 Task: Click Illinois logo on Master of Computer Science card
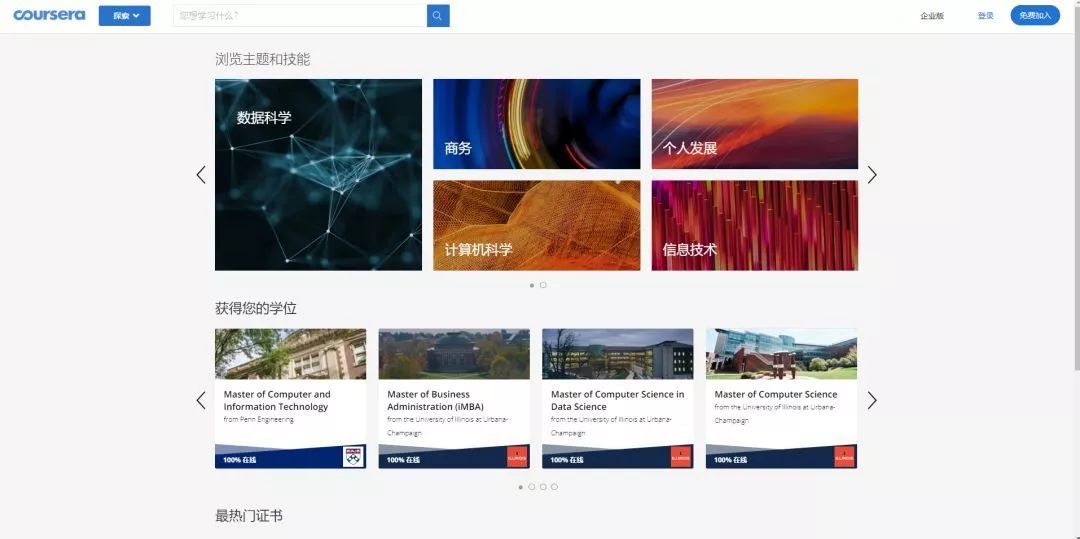pos(844,456)
